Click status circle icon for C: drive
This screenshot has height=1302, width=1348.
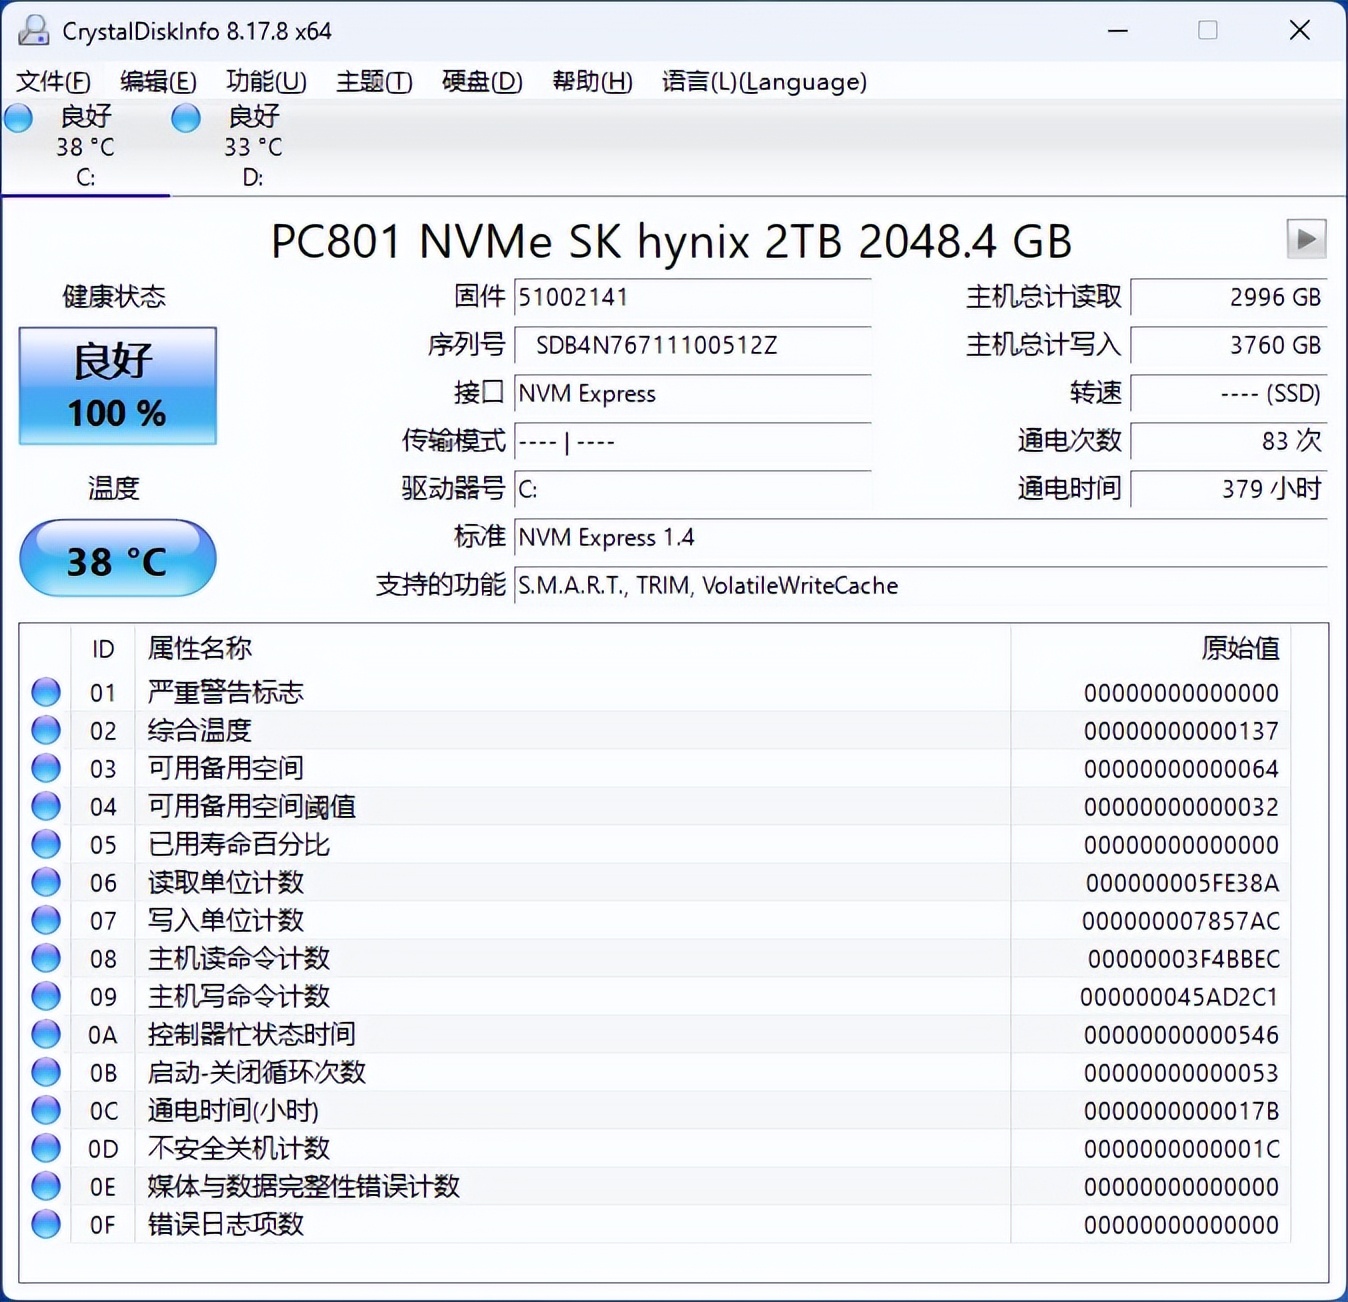[19, 118]
